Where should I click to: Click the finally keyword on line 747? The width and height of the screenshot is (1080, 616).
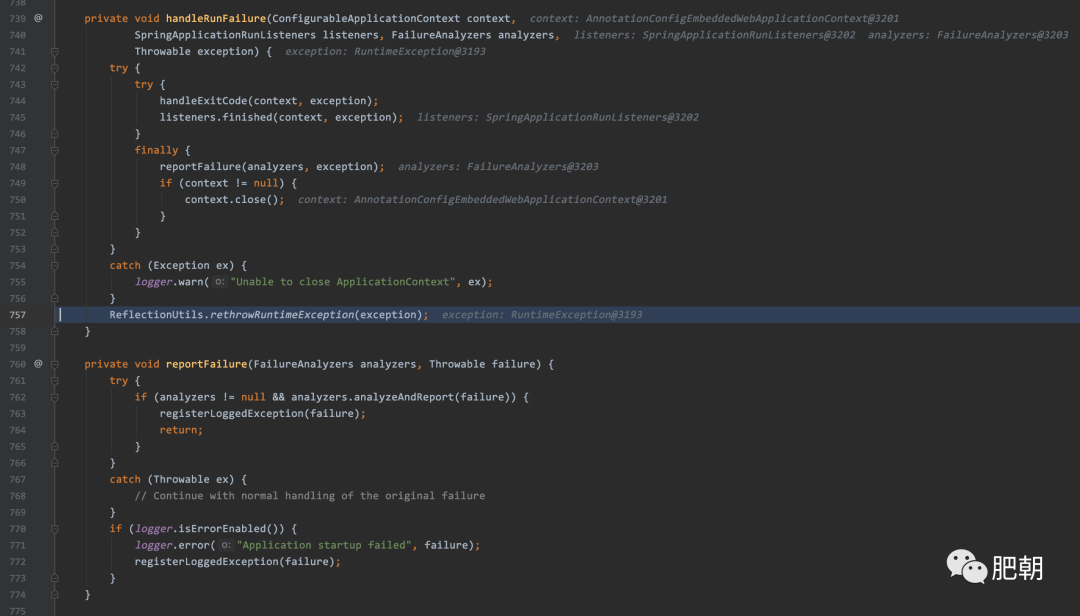tap(156, 150)
